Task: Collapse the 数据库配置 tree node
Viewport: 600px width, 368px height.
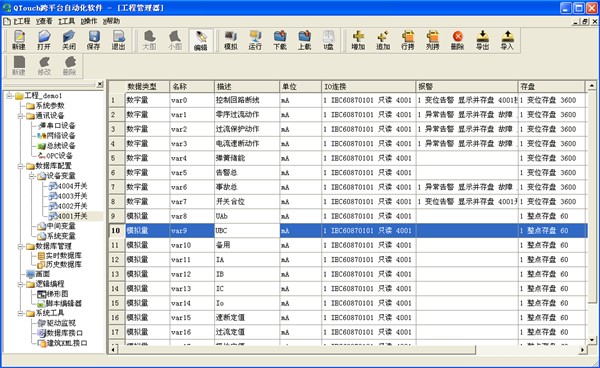Action: (20, 166)
